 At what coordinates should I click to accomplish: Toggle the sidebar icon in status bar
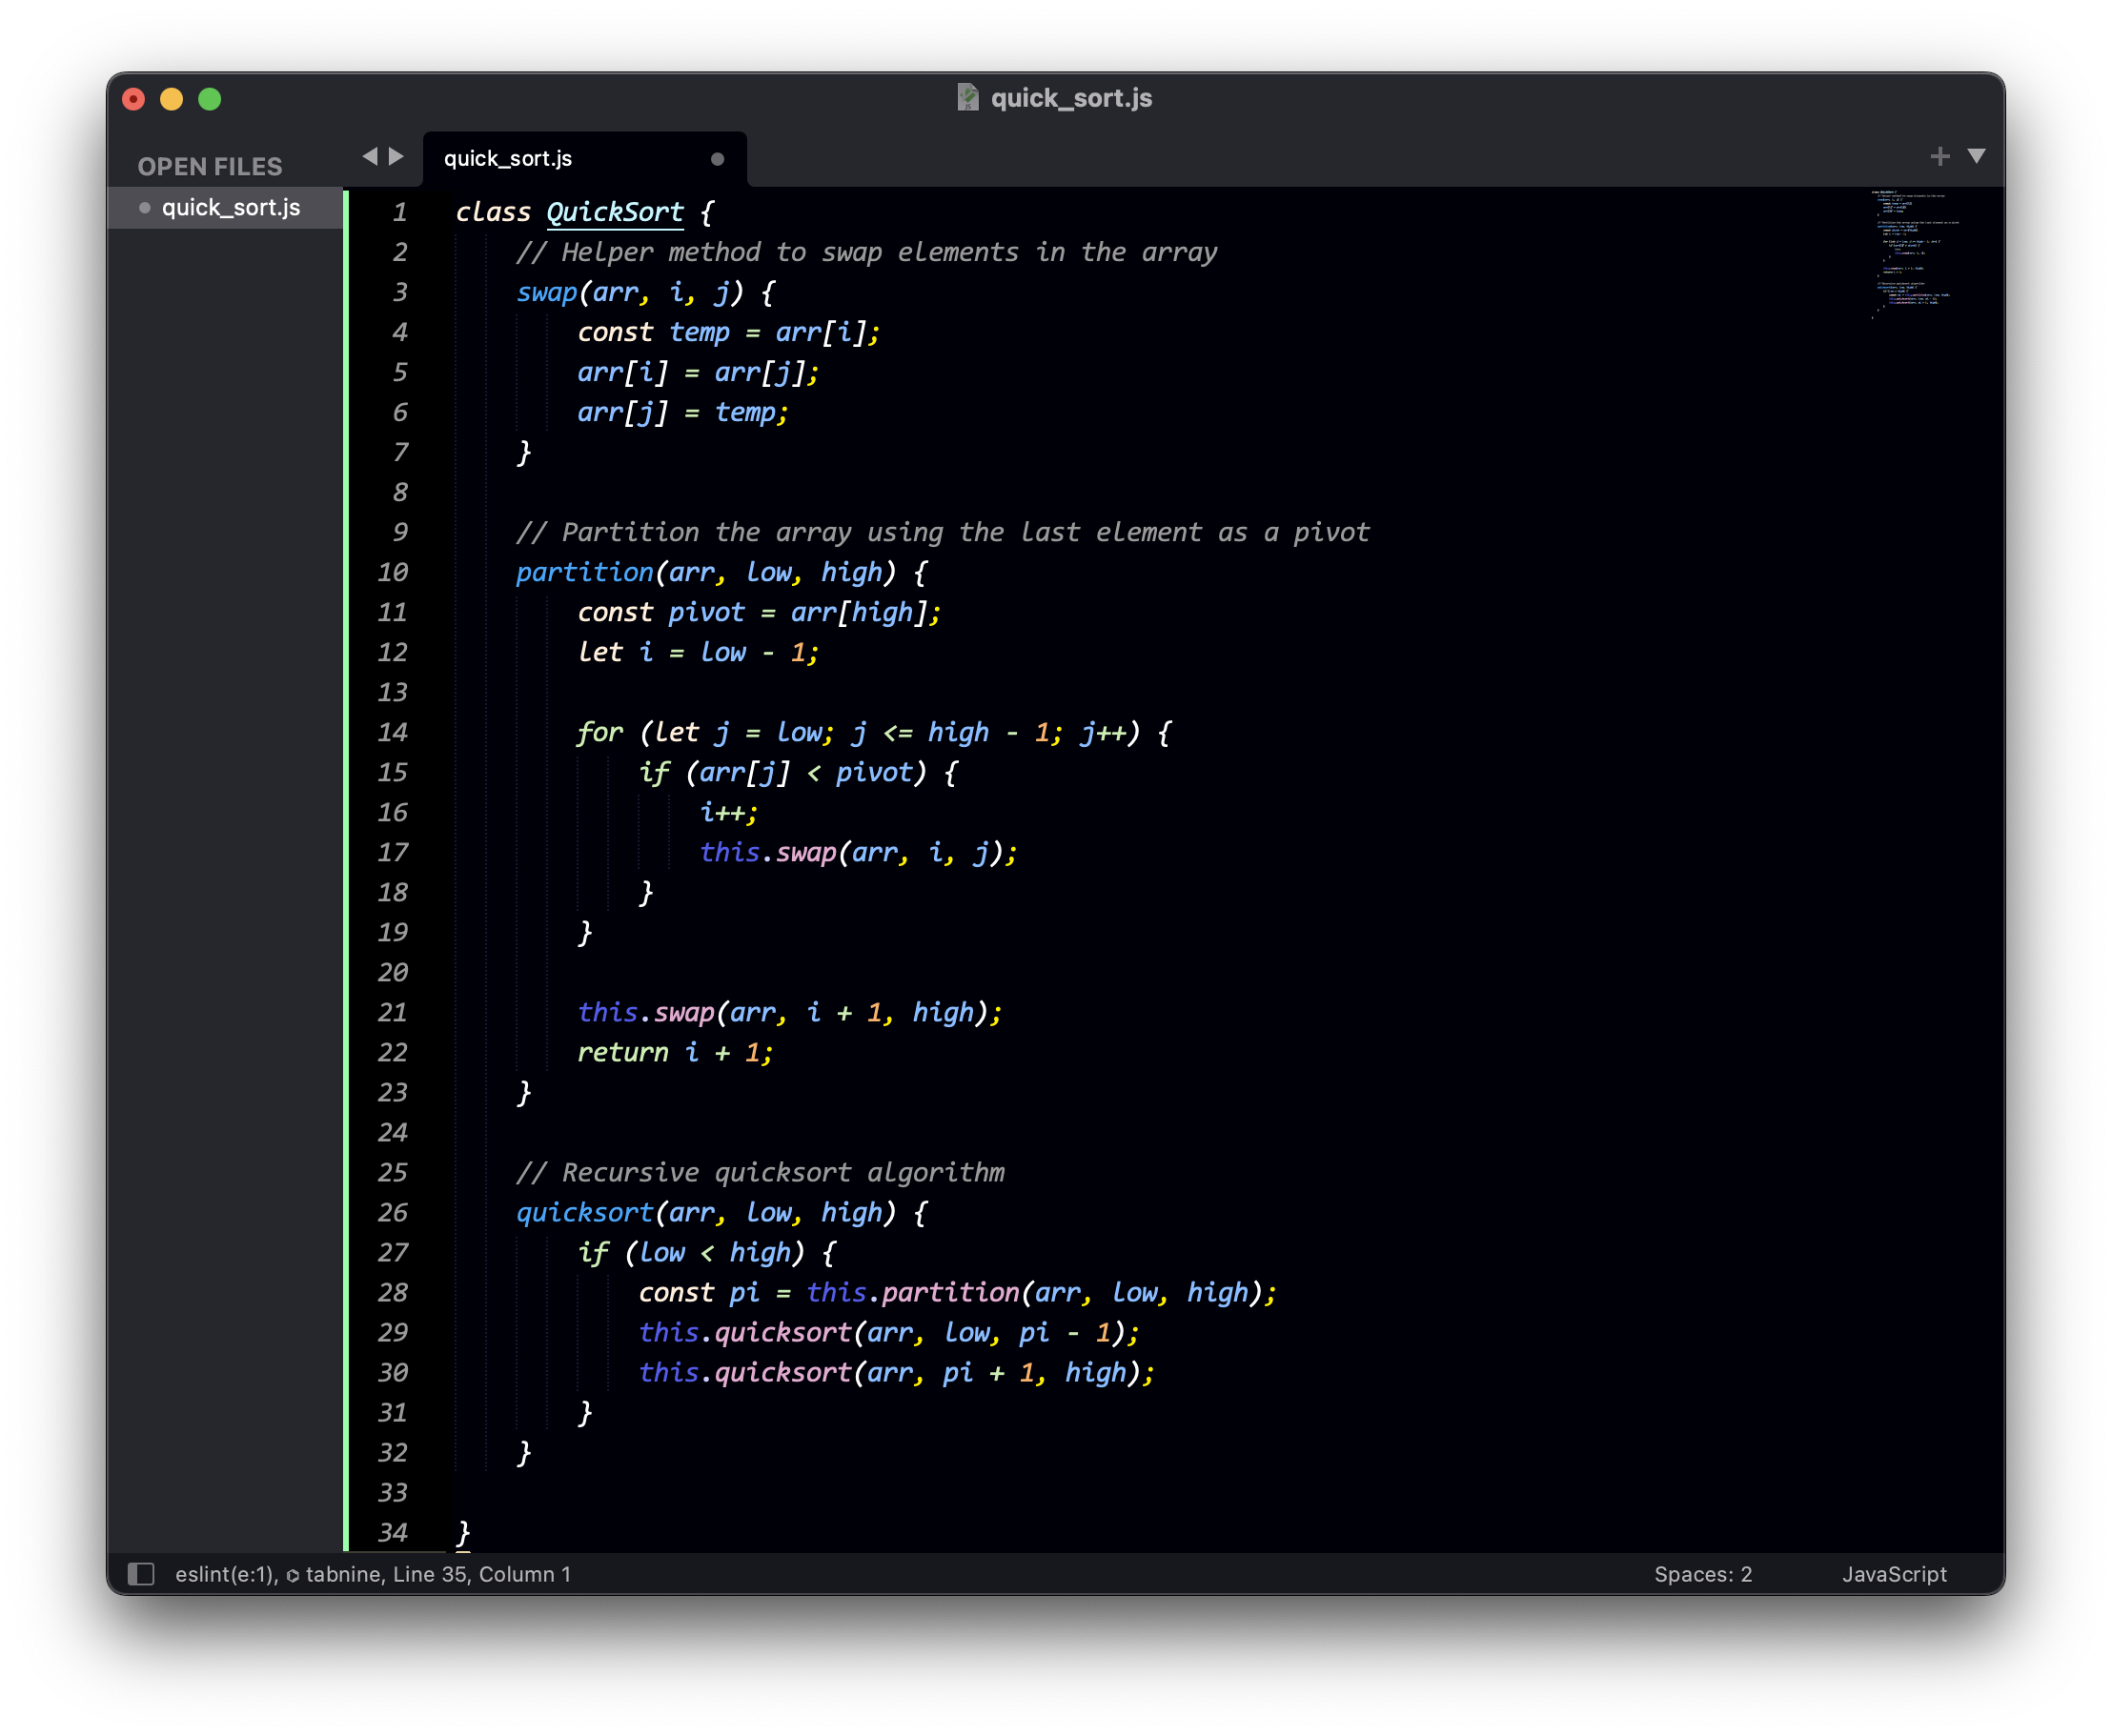[x=141, y=1574]
